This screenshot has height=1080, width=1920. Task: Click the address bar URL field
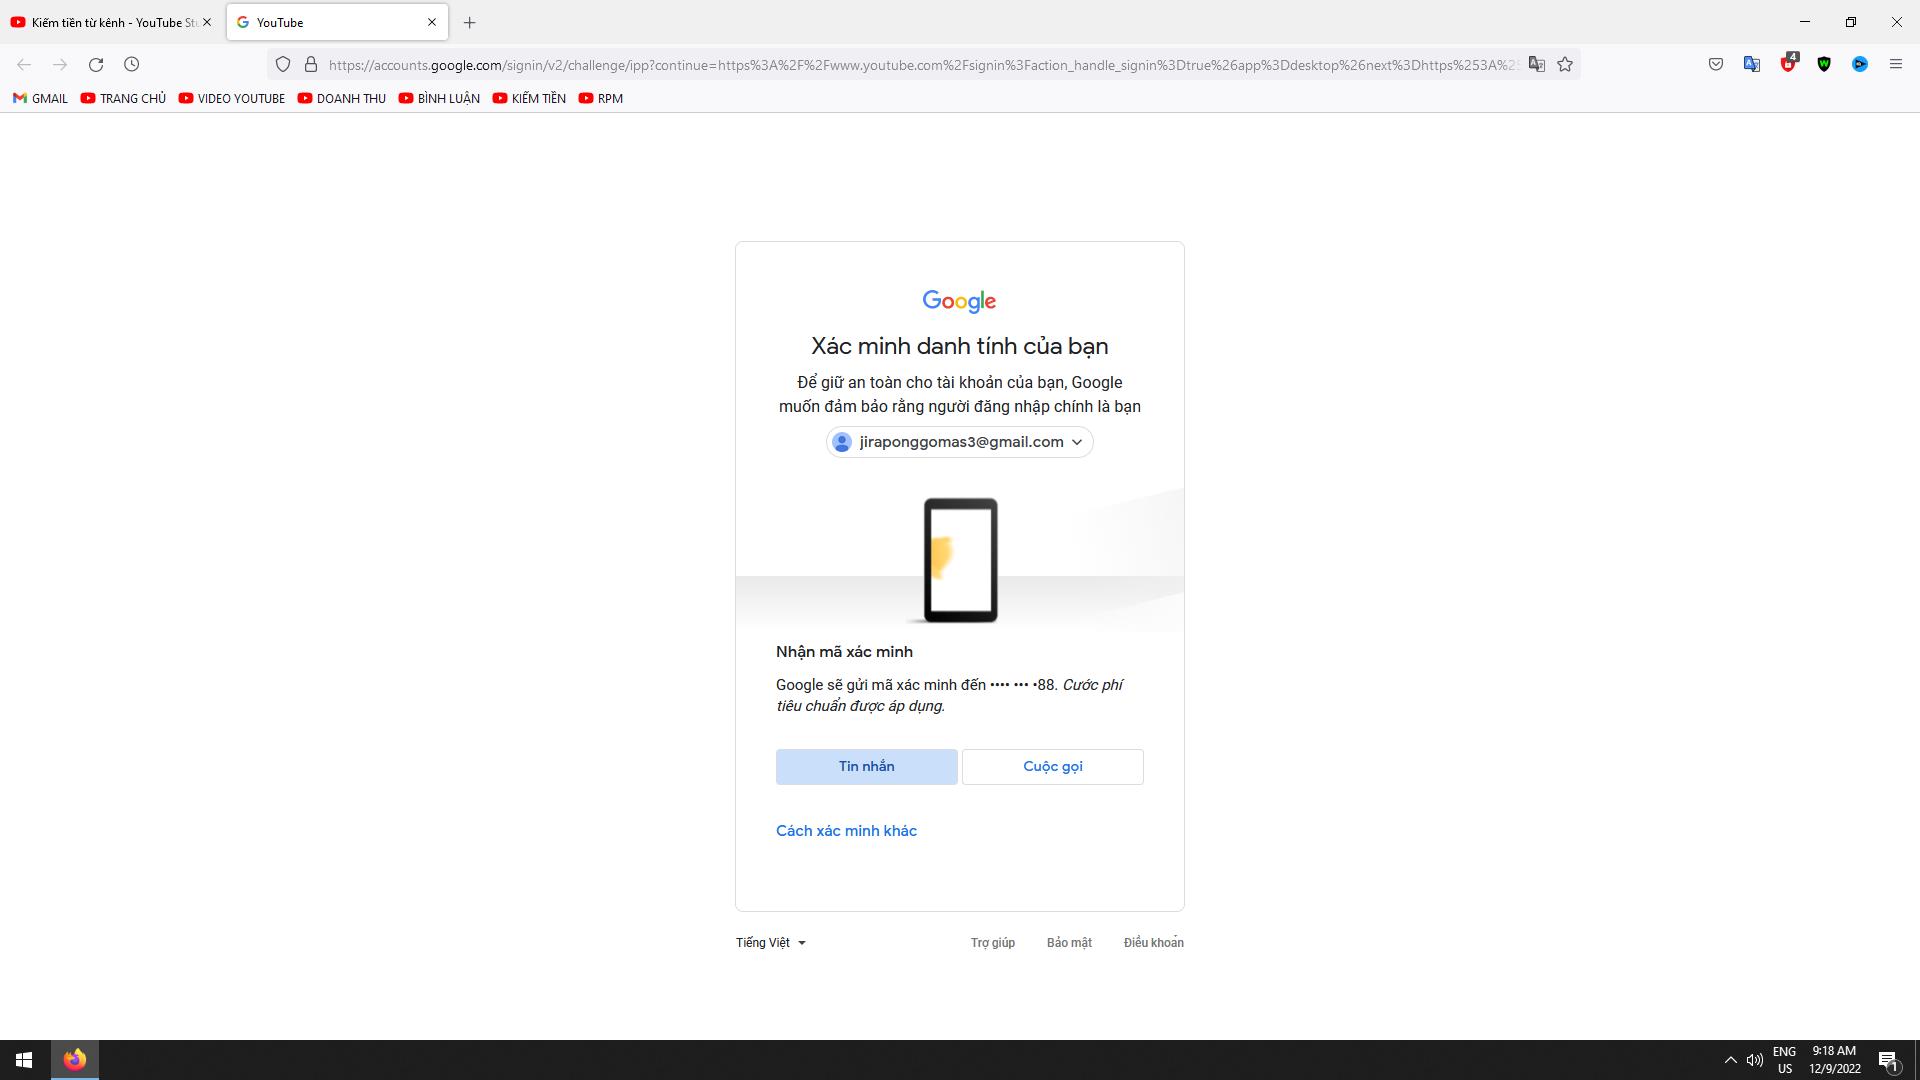pyautogui.click(x=920, y=65)
